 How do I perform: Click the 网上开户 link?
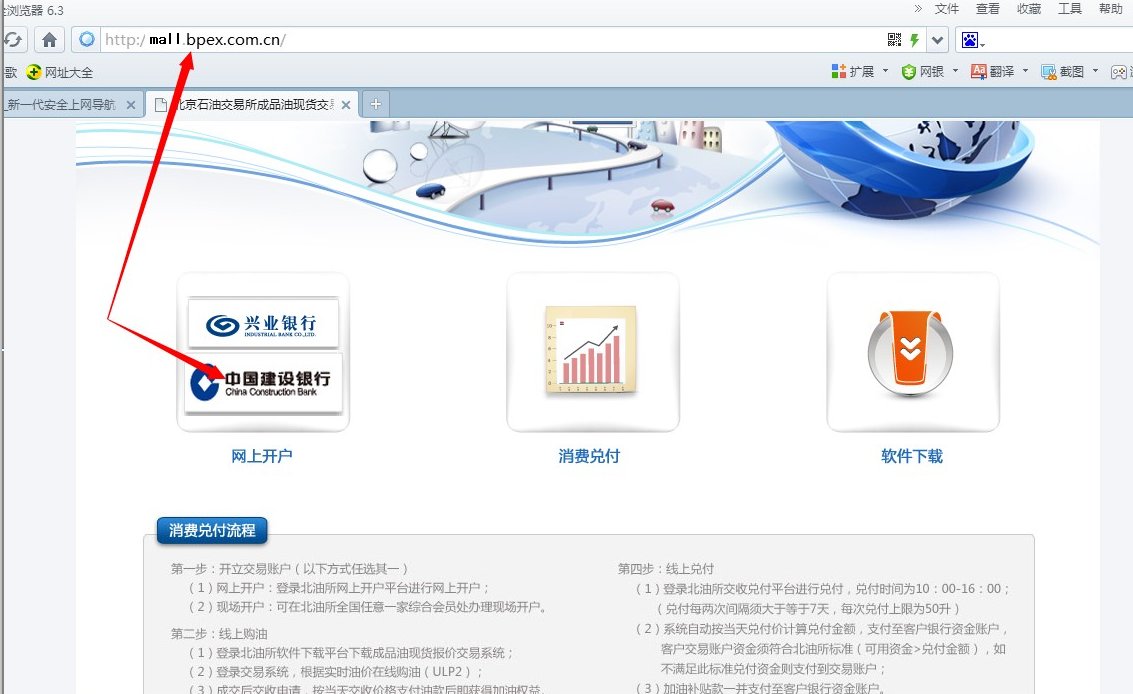[262, 456]
